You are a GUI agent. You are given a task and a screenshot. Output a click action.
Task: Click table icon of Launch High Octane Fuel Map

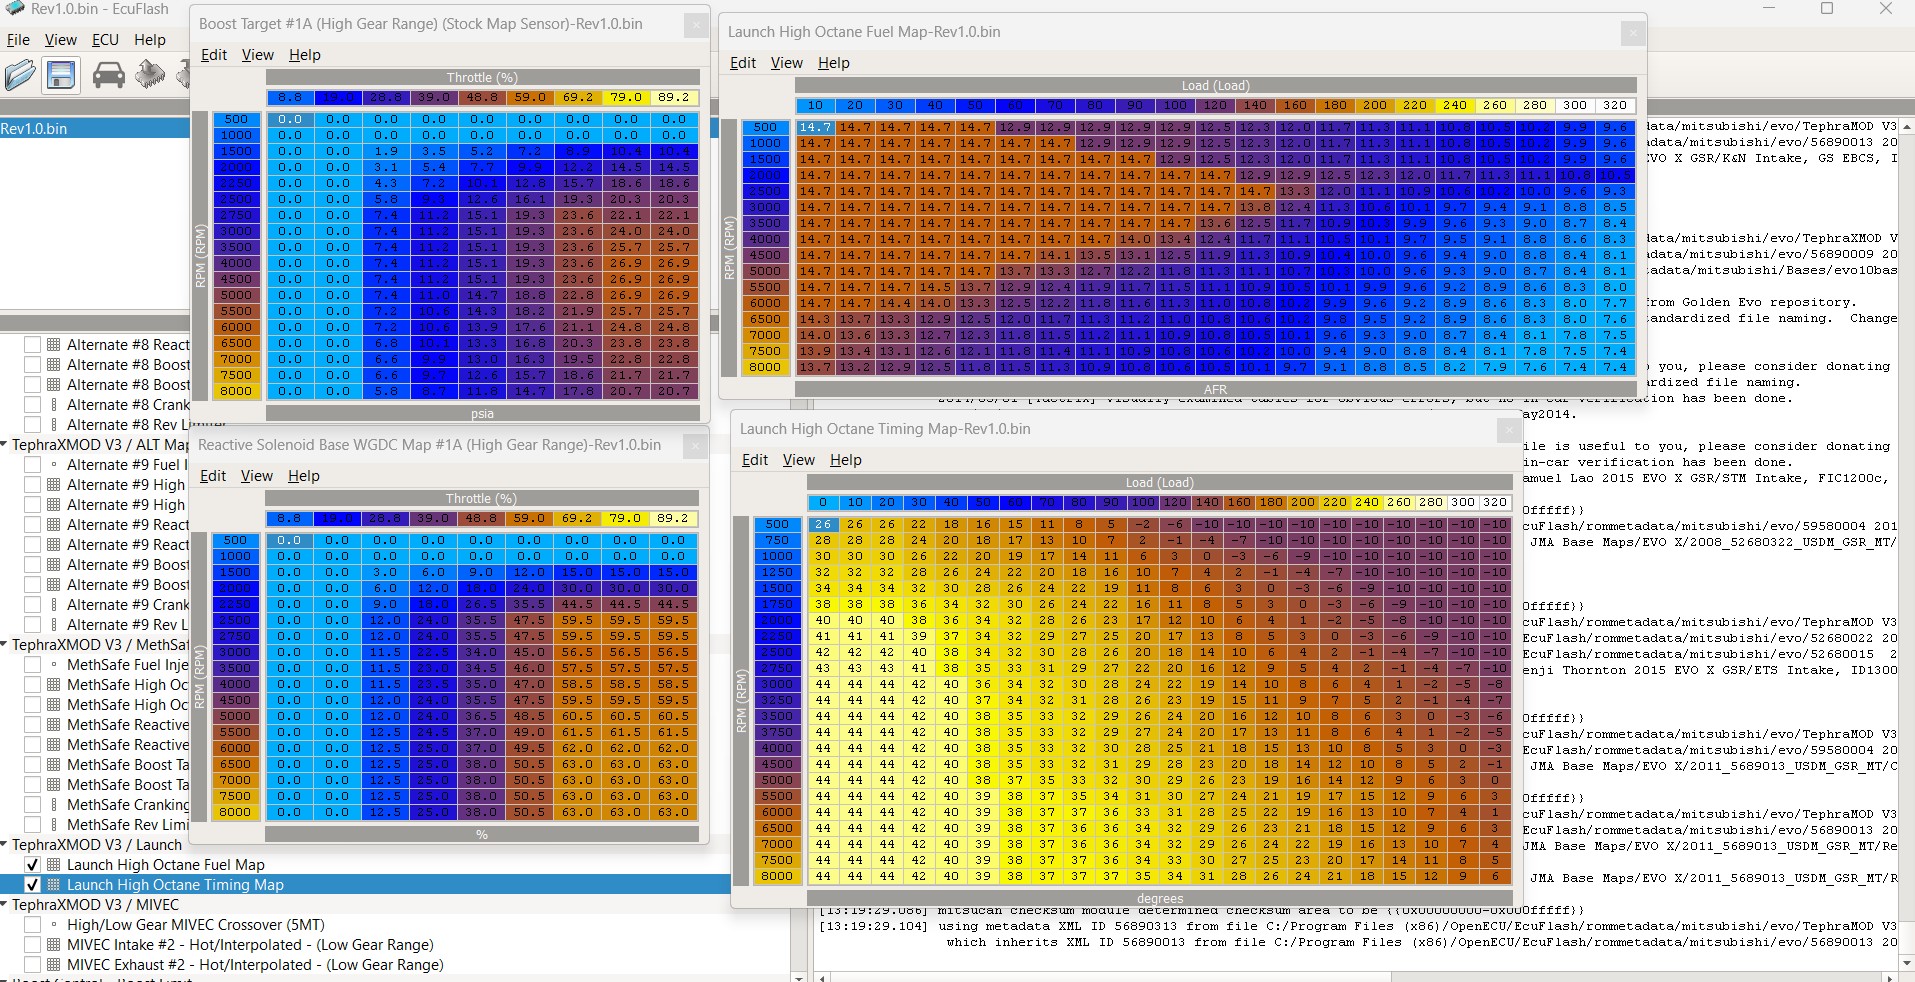pos(54,865)
